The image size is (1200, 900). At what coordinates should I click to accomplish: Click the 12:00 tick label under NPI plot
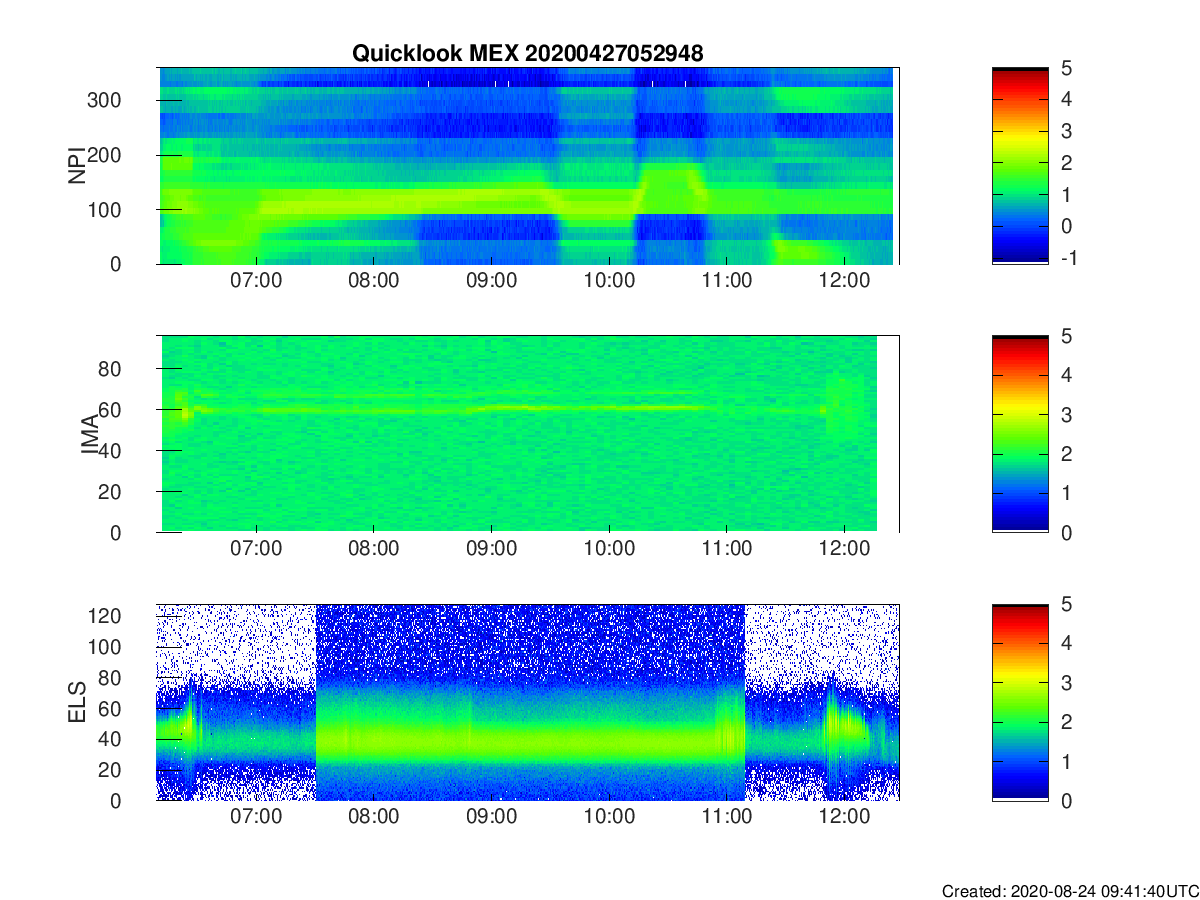[845, 281]
